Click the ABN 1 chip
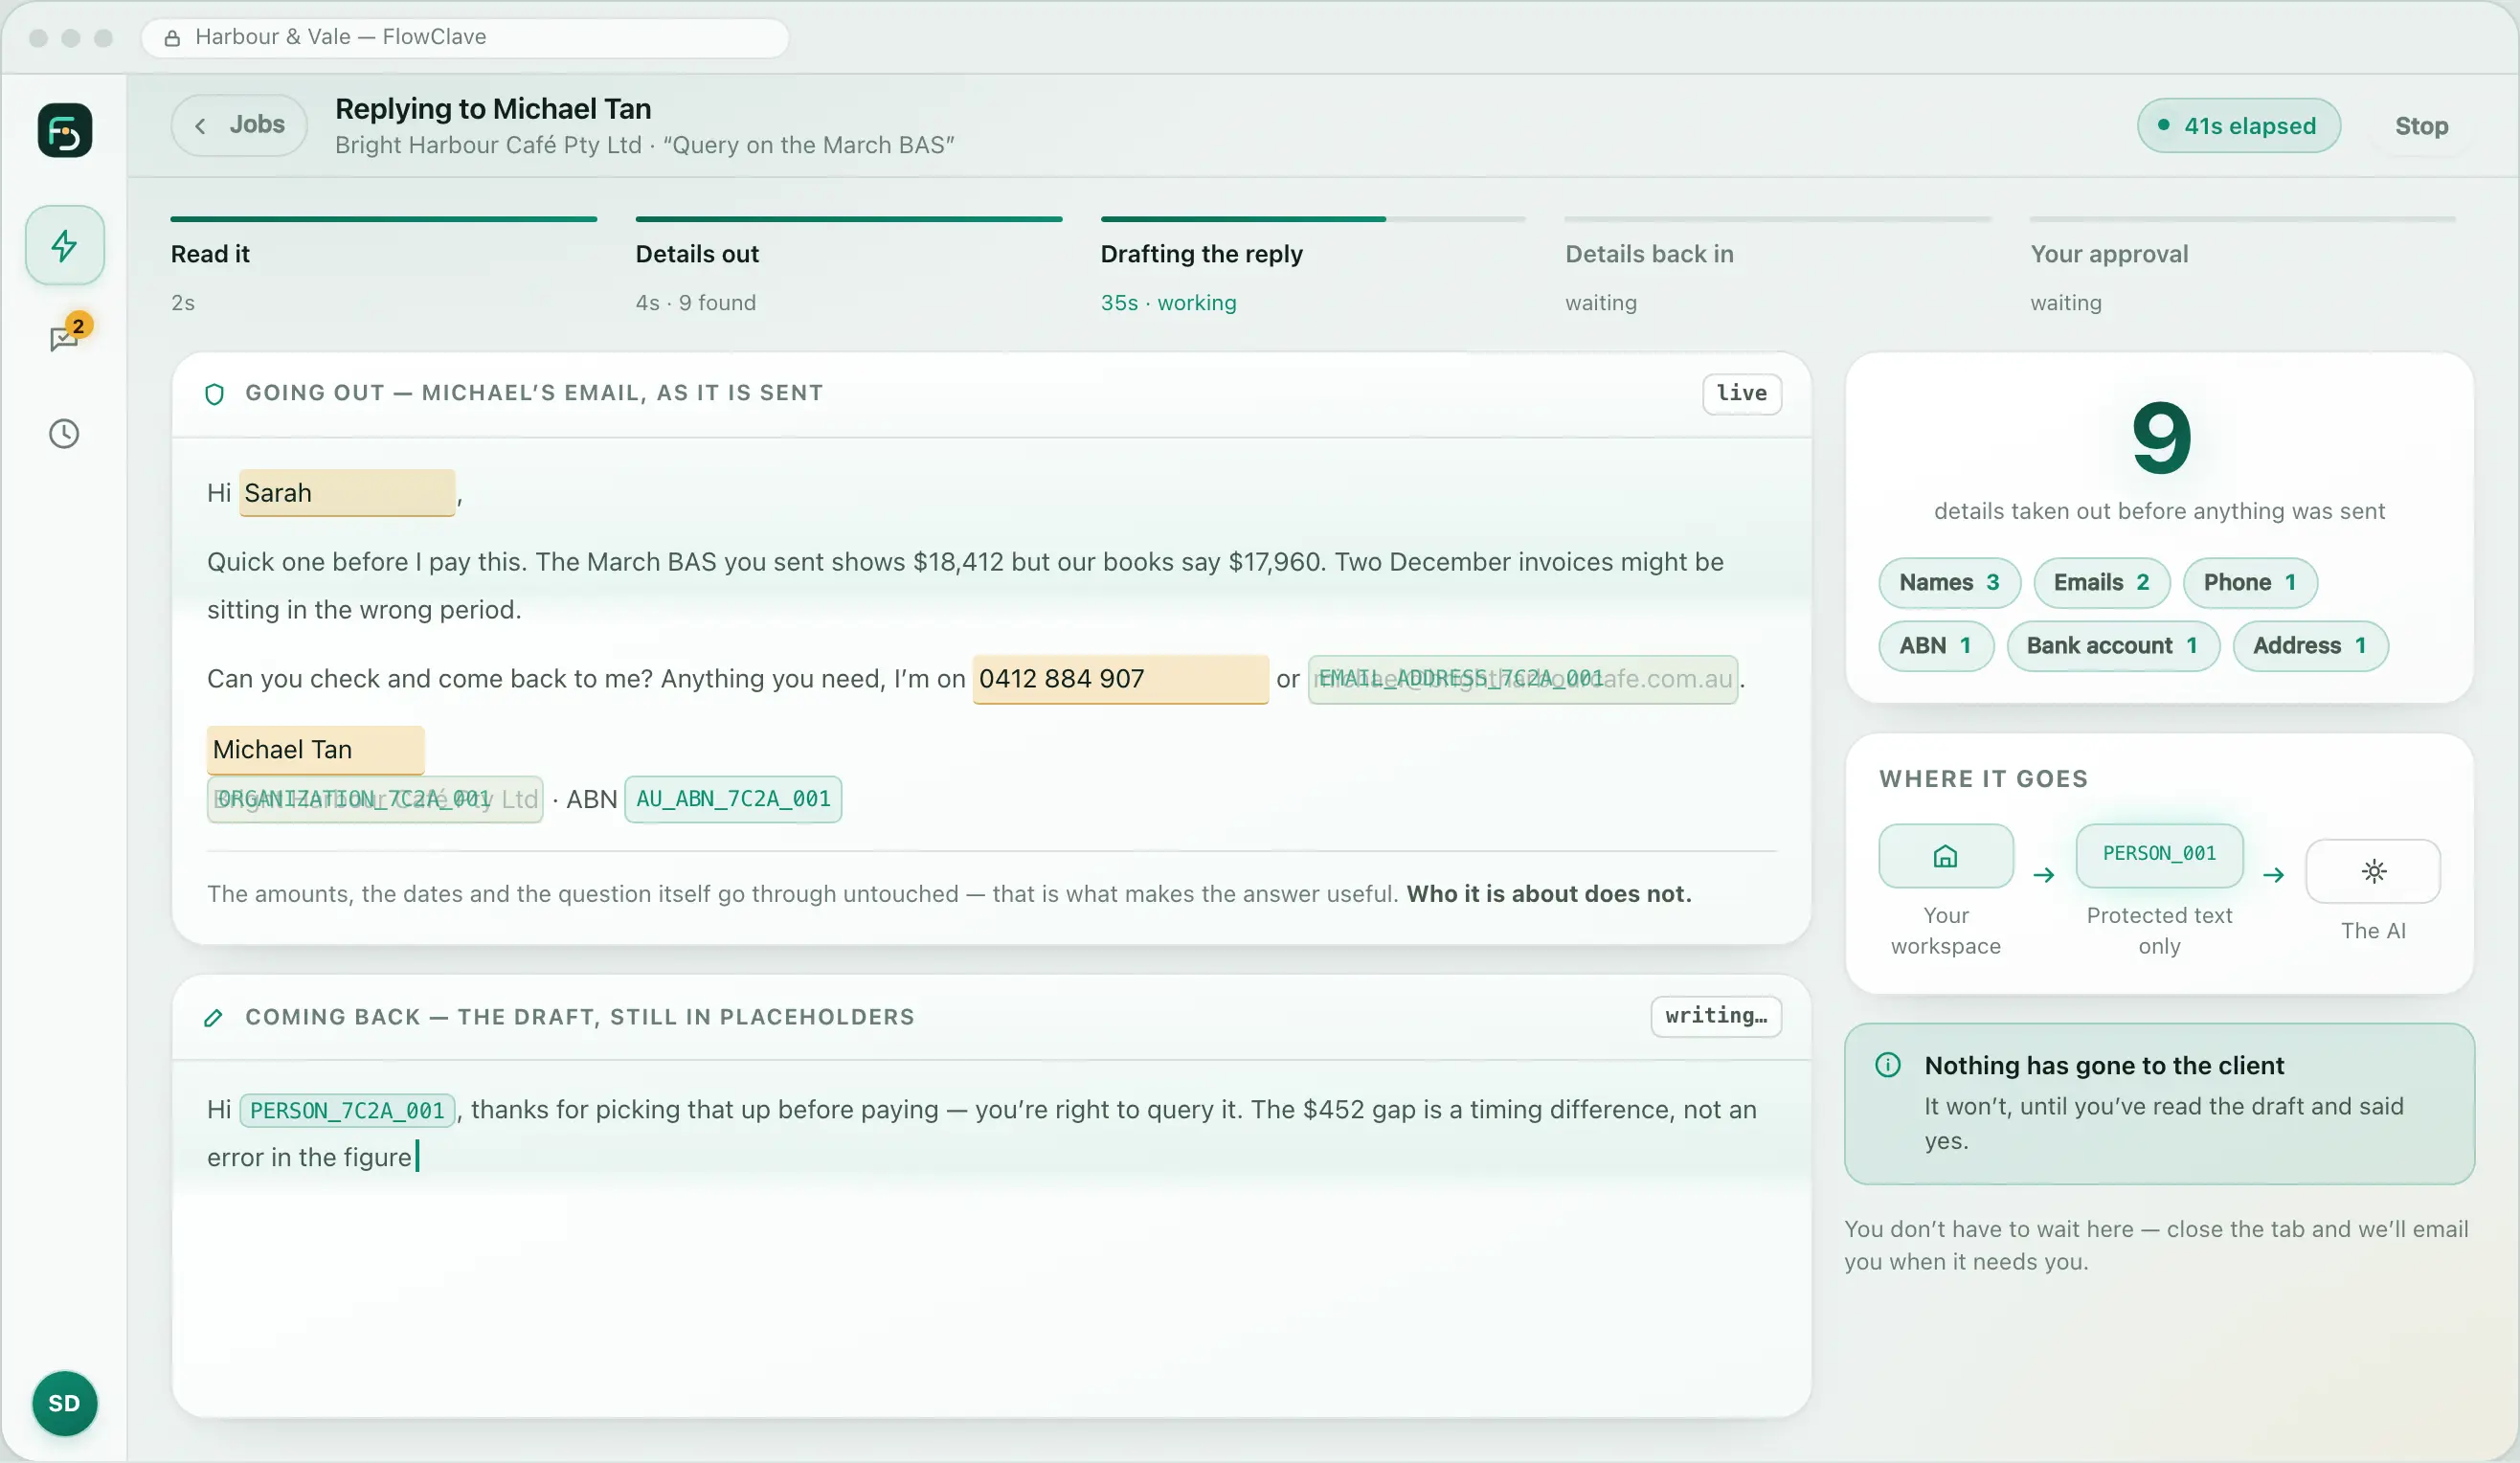Screen dimensions: 2520x1463 click(1935, 646)
